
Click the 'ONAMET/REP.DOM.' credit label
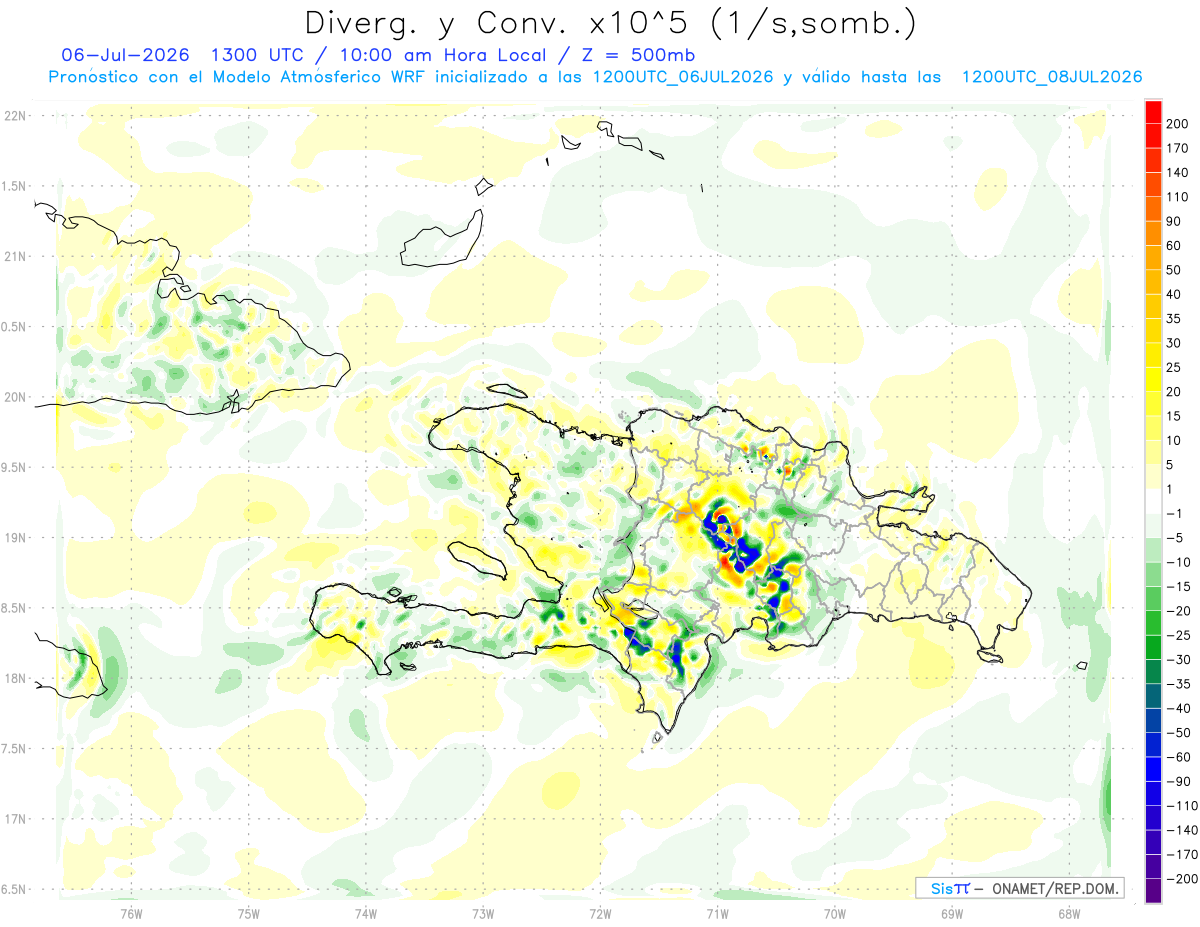point(1053,888)
